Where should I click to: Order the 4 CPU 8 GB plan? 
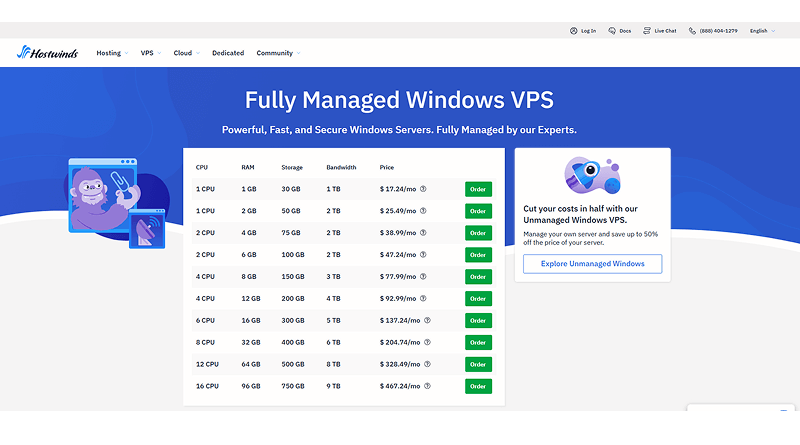(478, 277)
